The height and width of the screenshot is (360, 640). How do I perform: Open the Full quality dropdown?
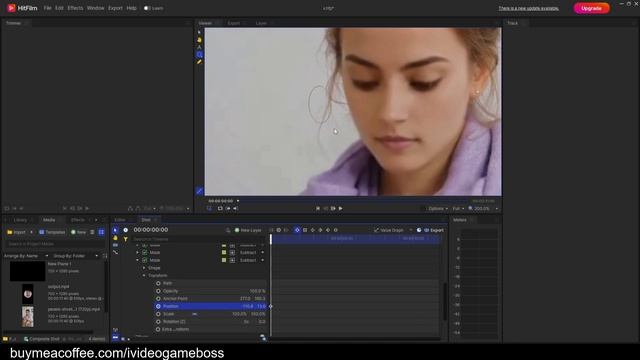coord(458,209)
